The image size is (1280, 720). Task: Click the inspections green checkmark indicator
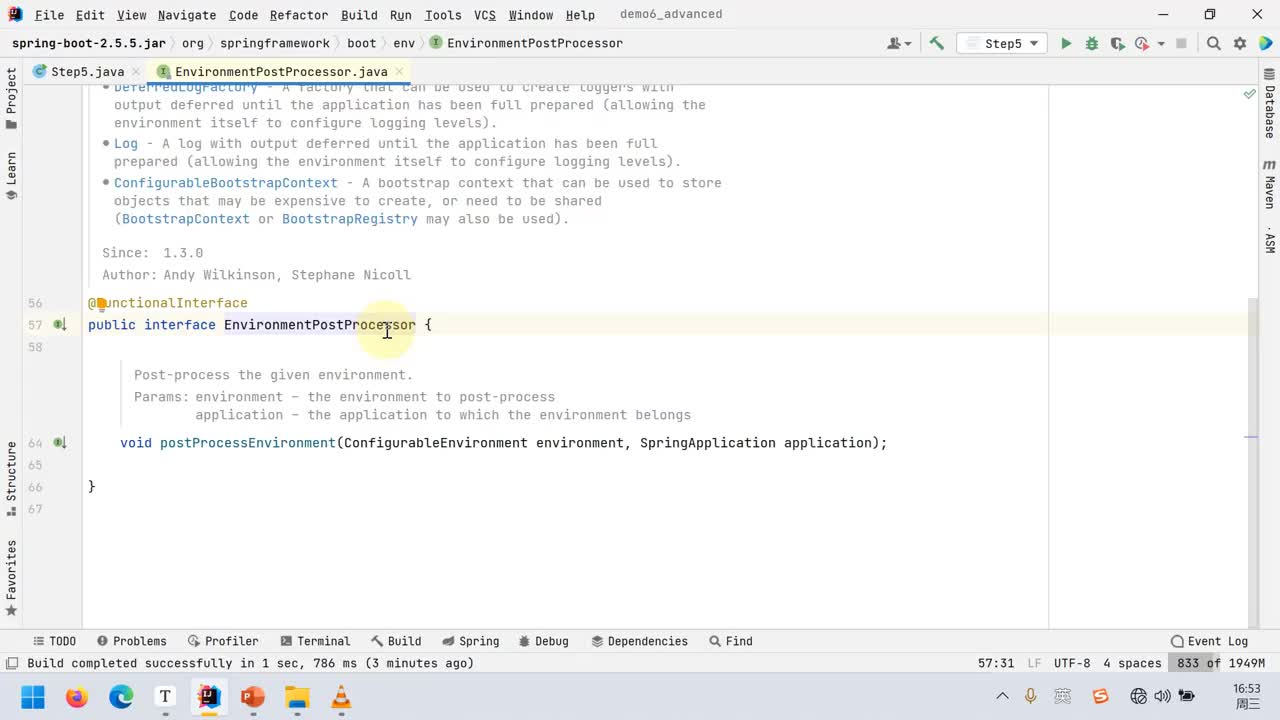tap(1249, 94)
